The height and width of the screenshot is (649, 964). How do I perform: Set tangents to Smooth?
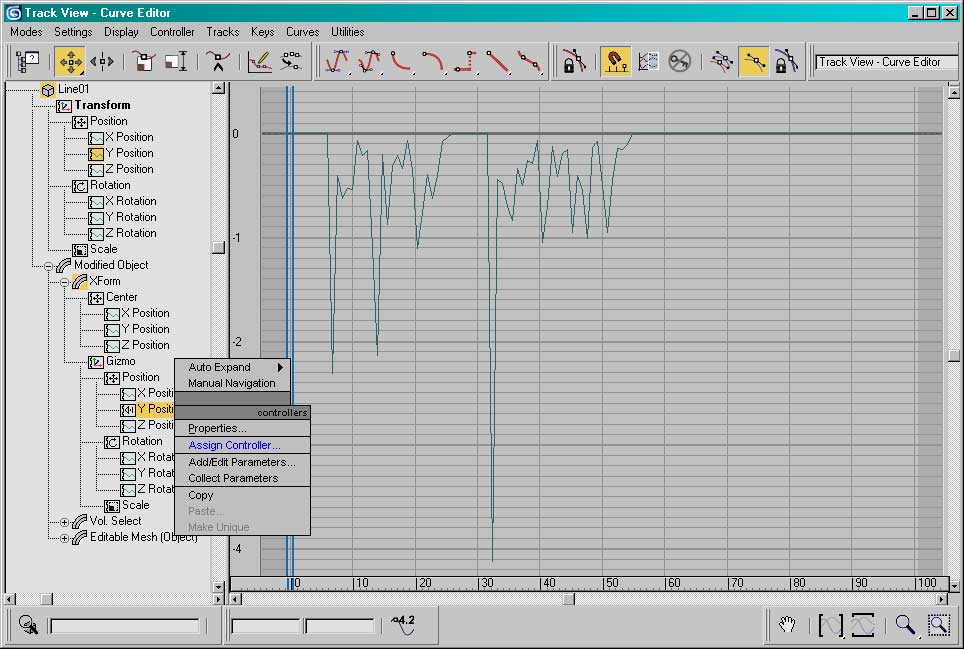click(x=529, y=61)
